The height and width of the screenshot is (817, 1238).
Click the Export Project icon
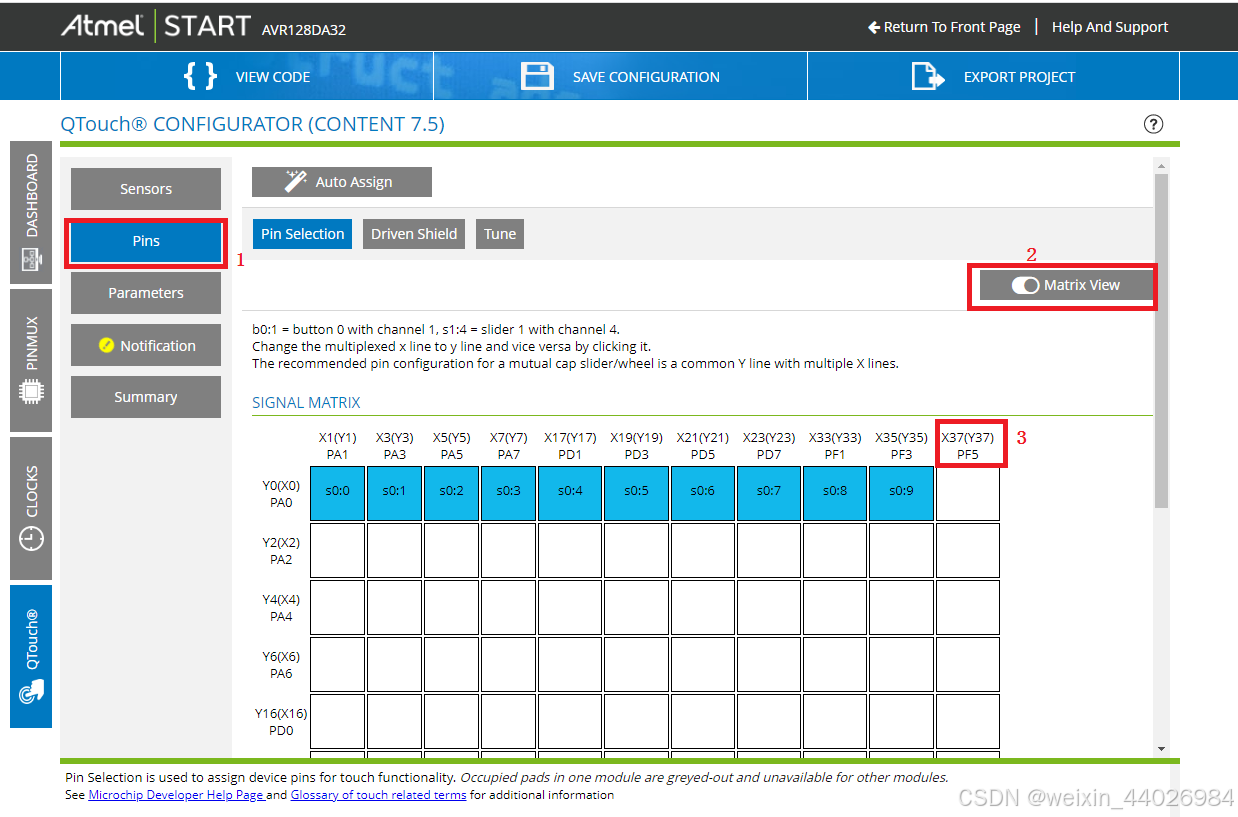[x=927, y=76]
